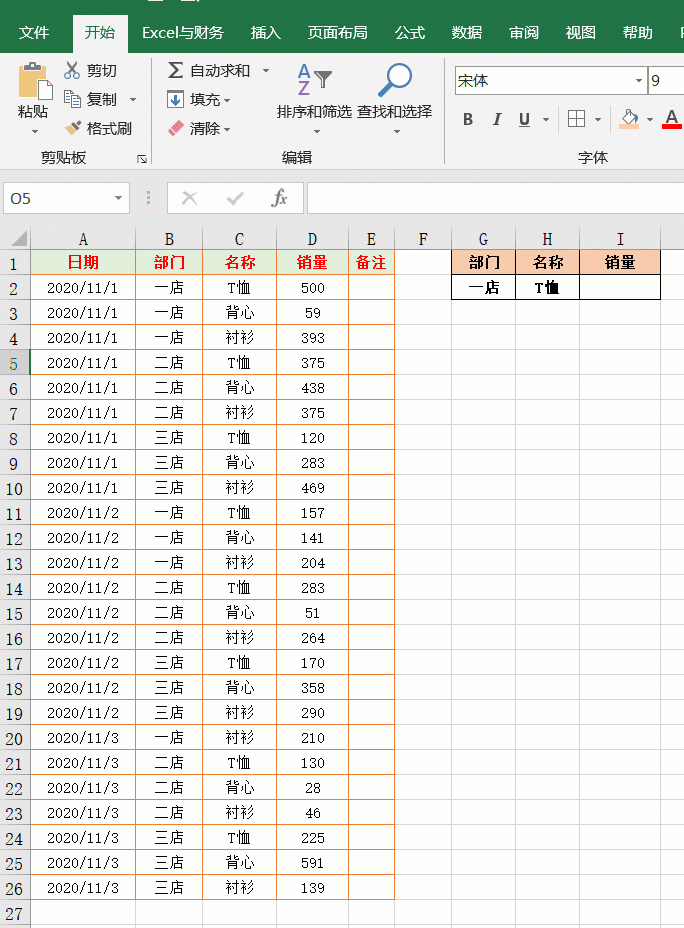684x928 pixels.
Task: Switch to the 公式 Formulas tab
Action: tap(409, 33)
